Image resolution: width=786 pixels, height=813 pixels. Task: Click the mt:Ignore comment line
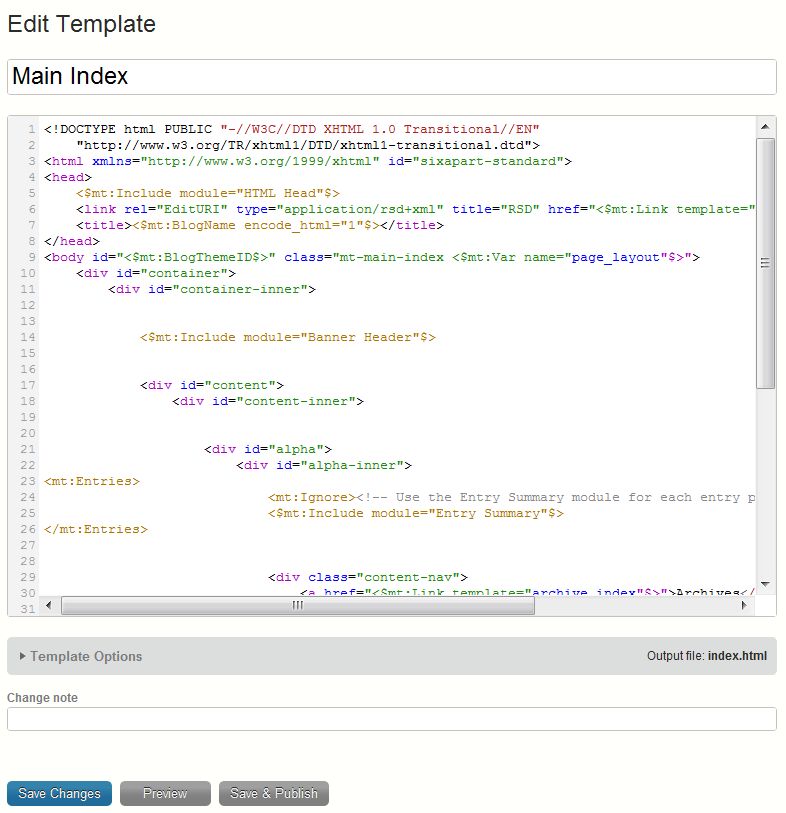pyautogui.click(x=511, y=497)
